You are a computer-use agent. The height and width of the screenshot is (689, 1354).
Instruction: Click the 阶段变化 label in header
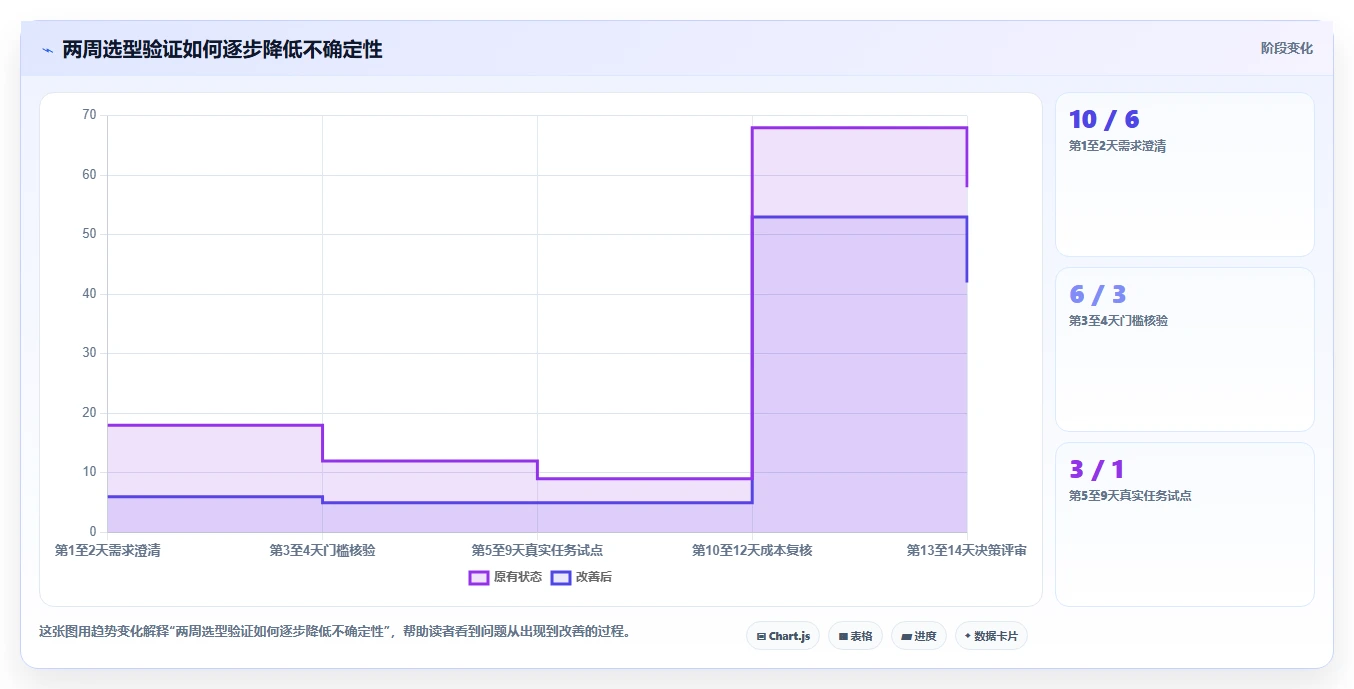(x=1286, y=48)
